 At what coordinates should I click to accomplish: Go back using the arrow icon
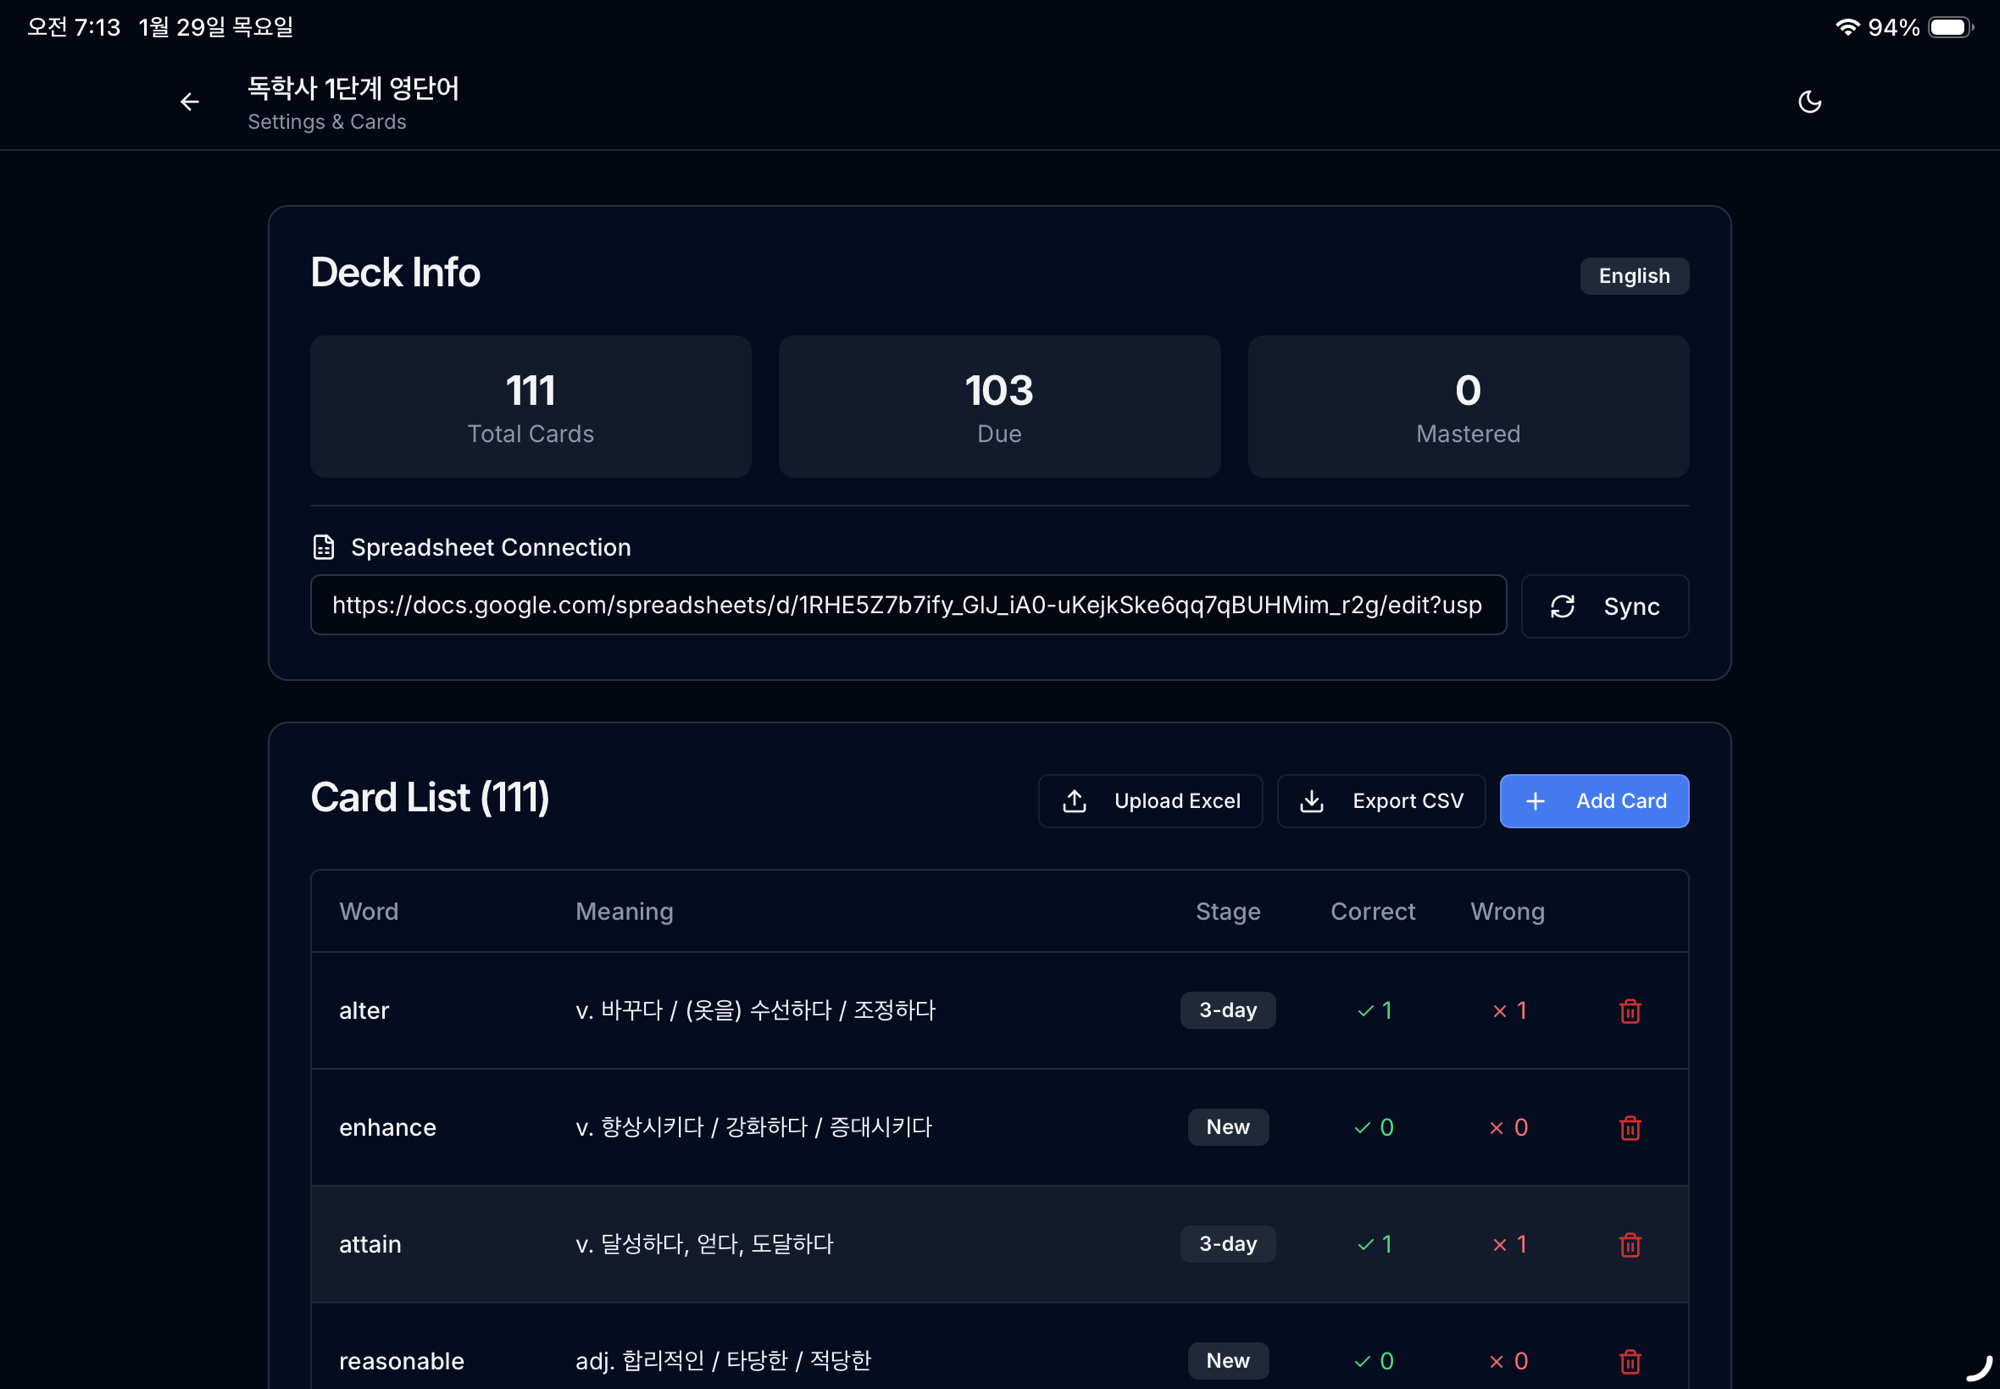click(189, 102)
